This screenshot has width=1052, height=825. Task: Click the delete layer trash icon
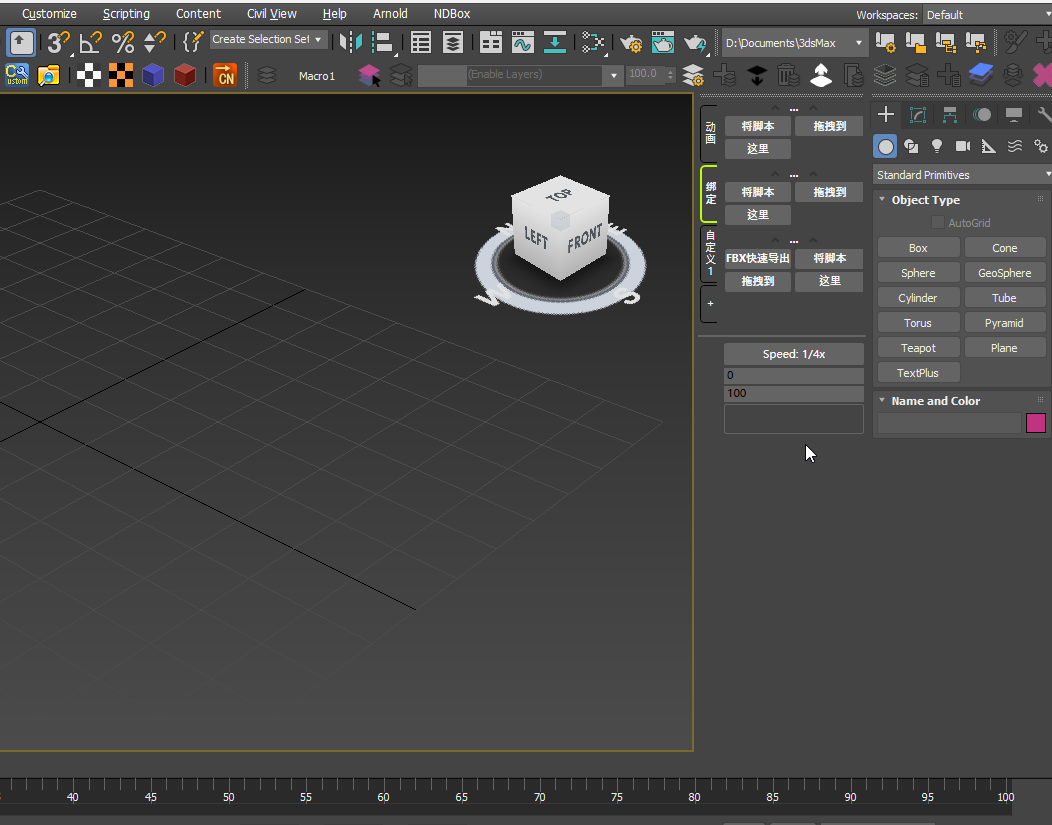[789, 75]
